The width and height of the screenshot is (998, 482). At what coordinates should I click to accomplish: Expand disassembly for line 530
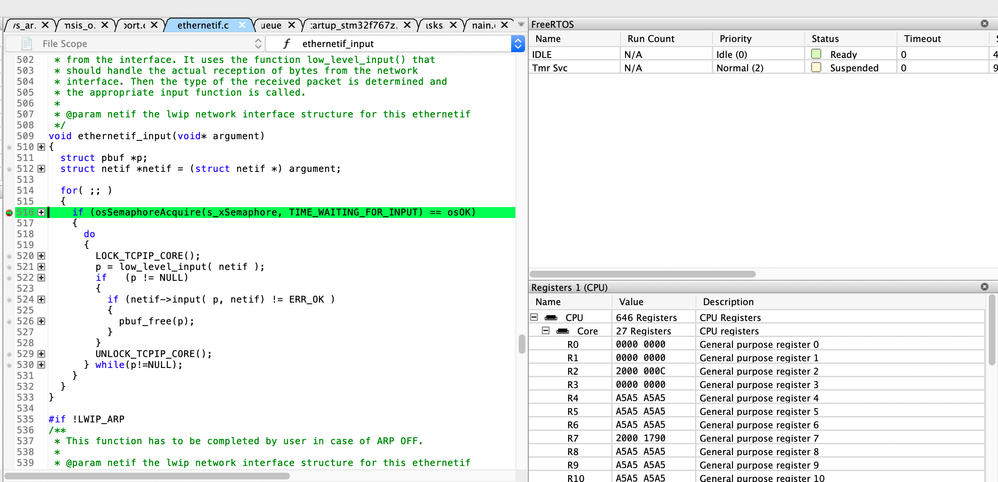[41, 365]
